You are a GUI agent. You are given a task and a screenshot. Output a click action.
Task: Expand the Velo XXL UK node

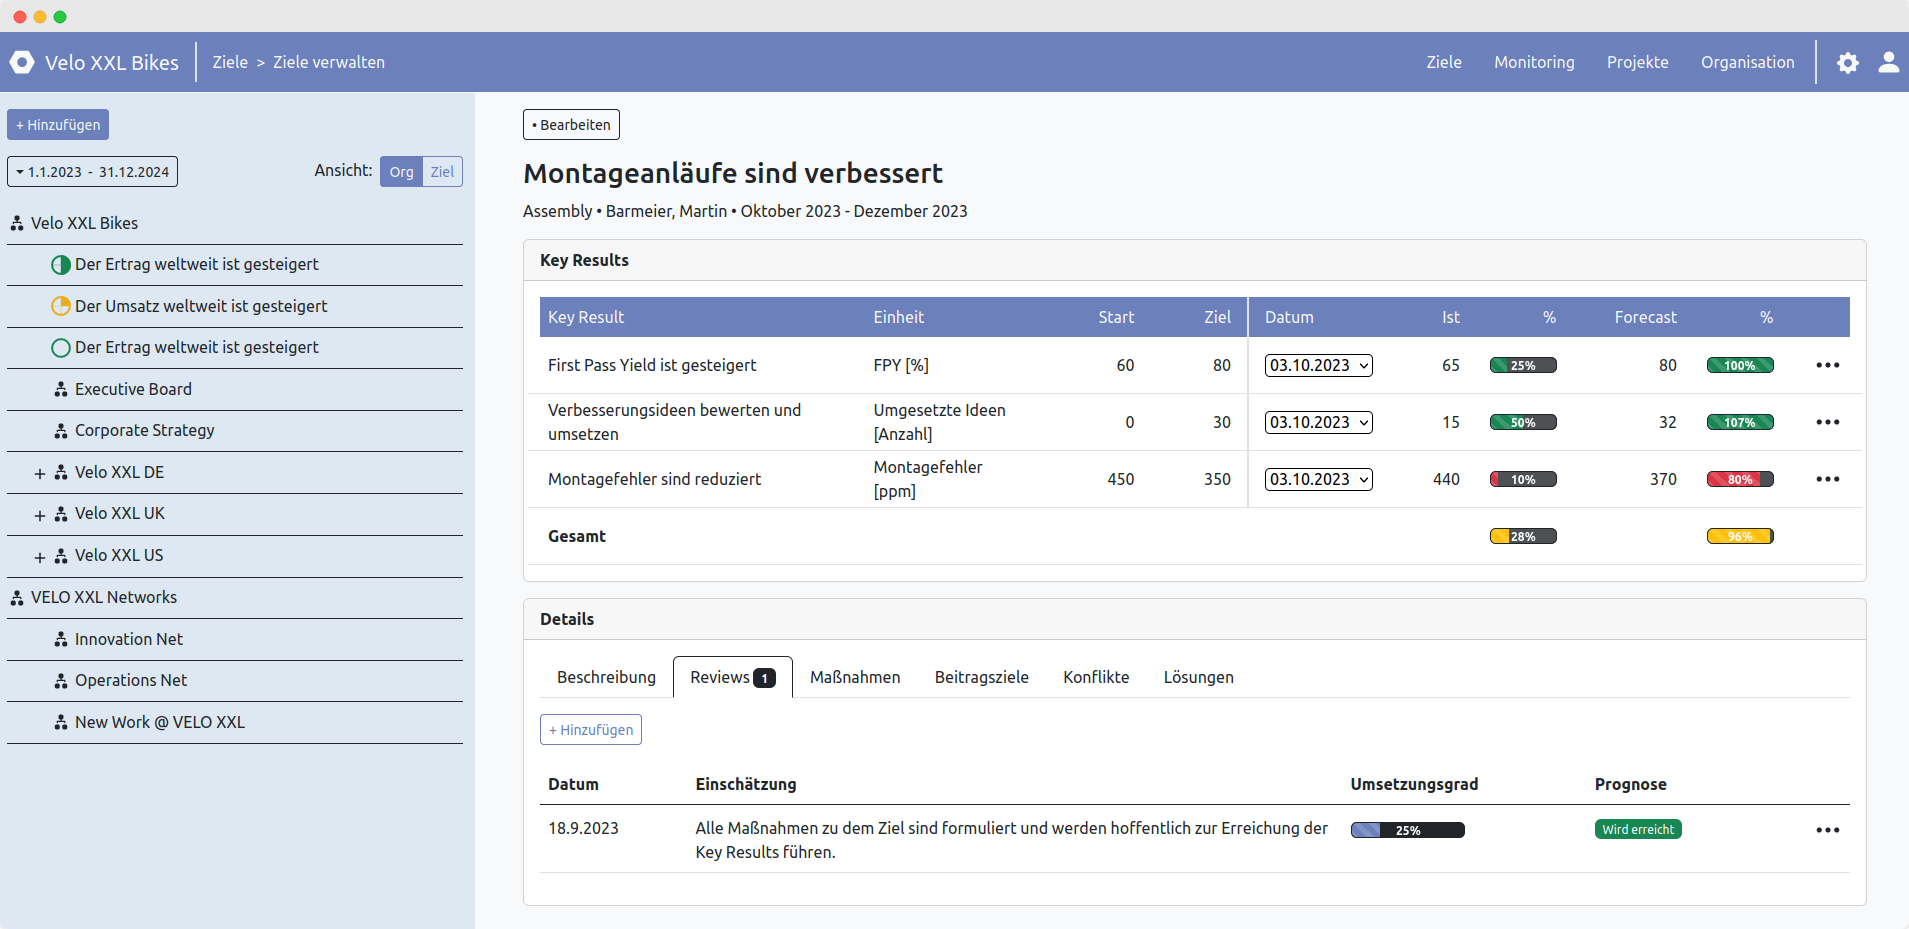[40, 515]
